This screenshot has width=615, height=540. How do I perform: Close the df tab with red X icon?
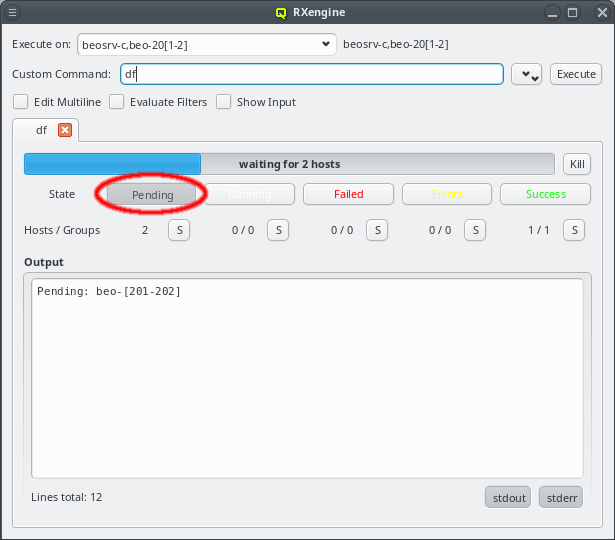[65, 130]
